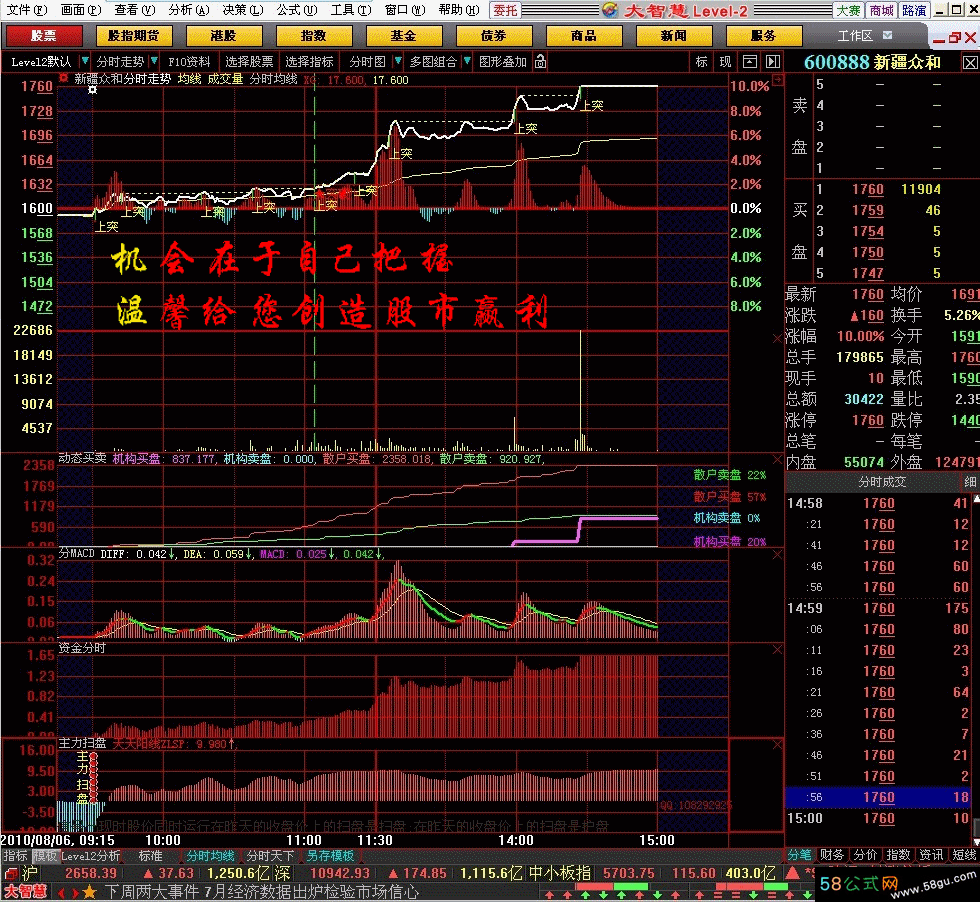Select the 债券 category button
980x902 pixels.
493,36
